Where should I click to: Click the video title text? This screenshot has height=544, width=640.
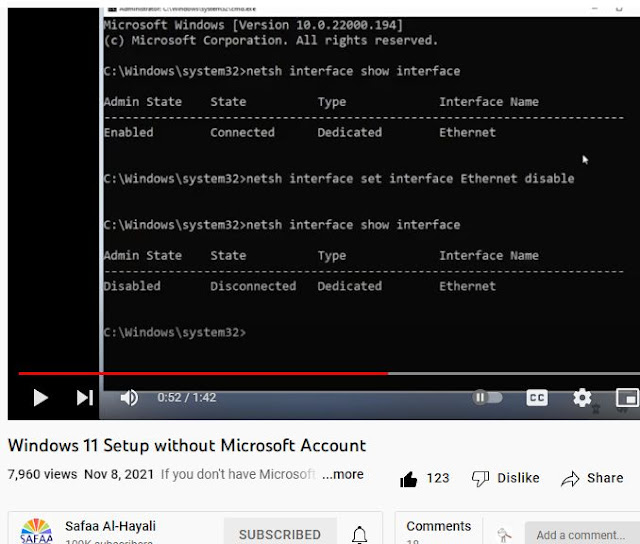tap(187, 445)
